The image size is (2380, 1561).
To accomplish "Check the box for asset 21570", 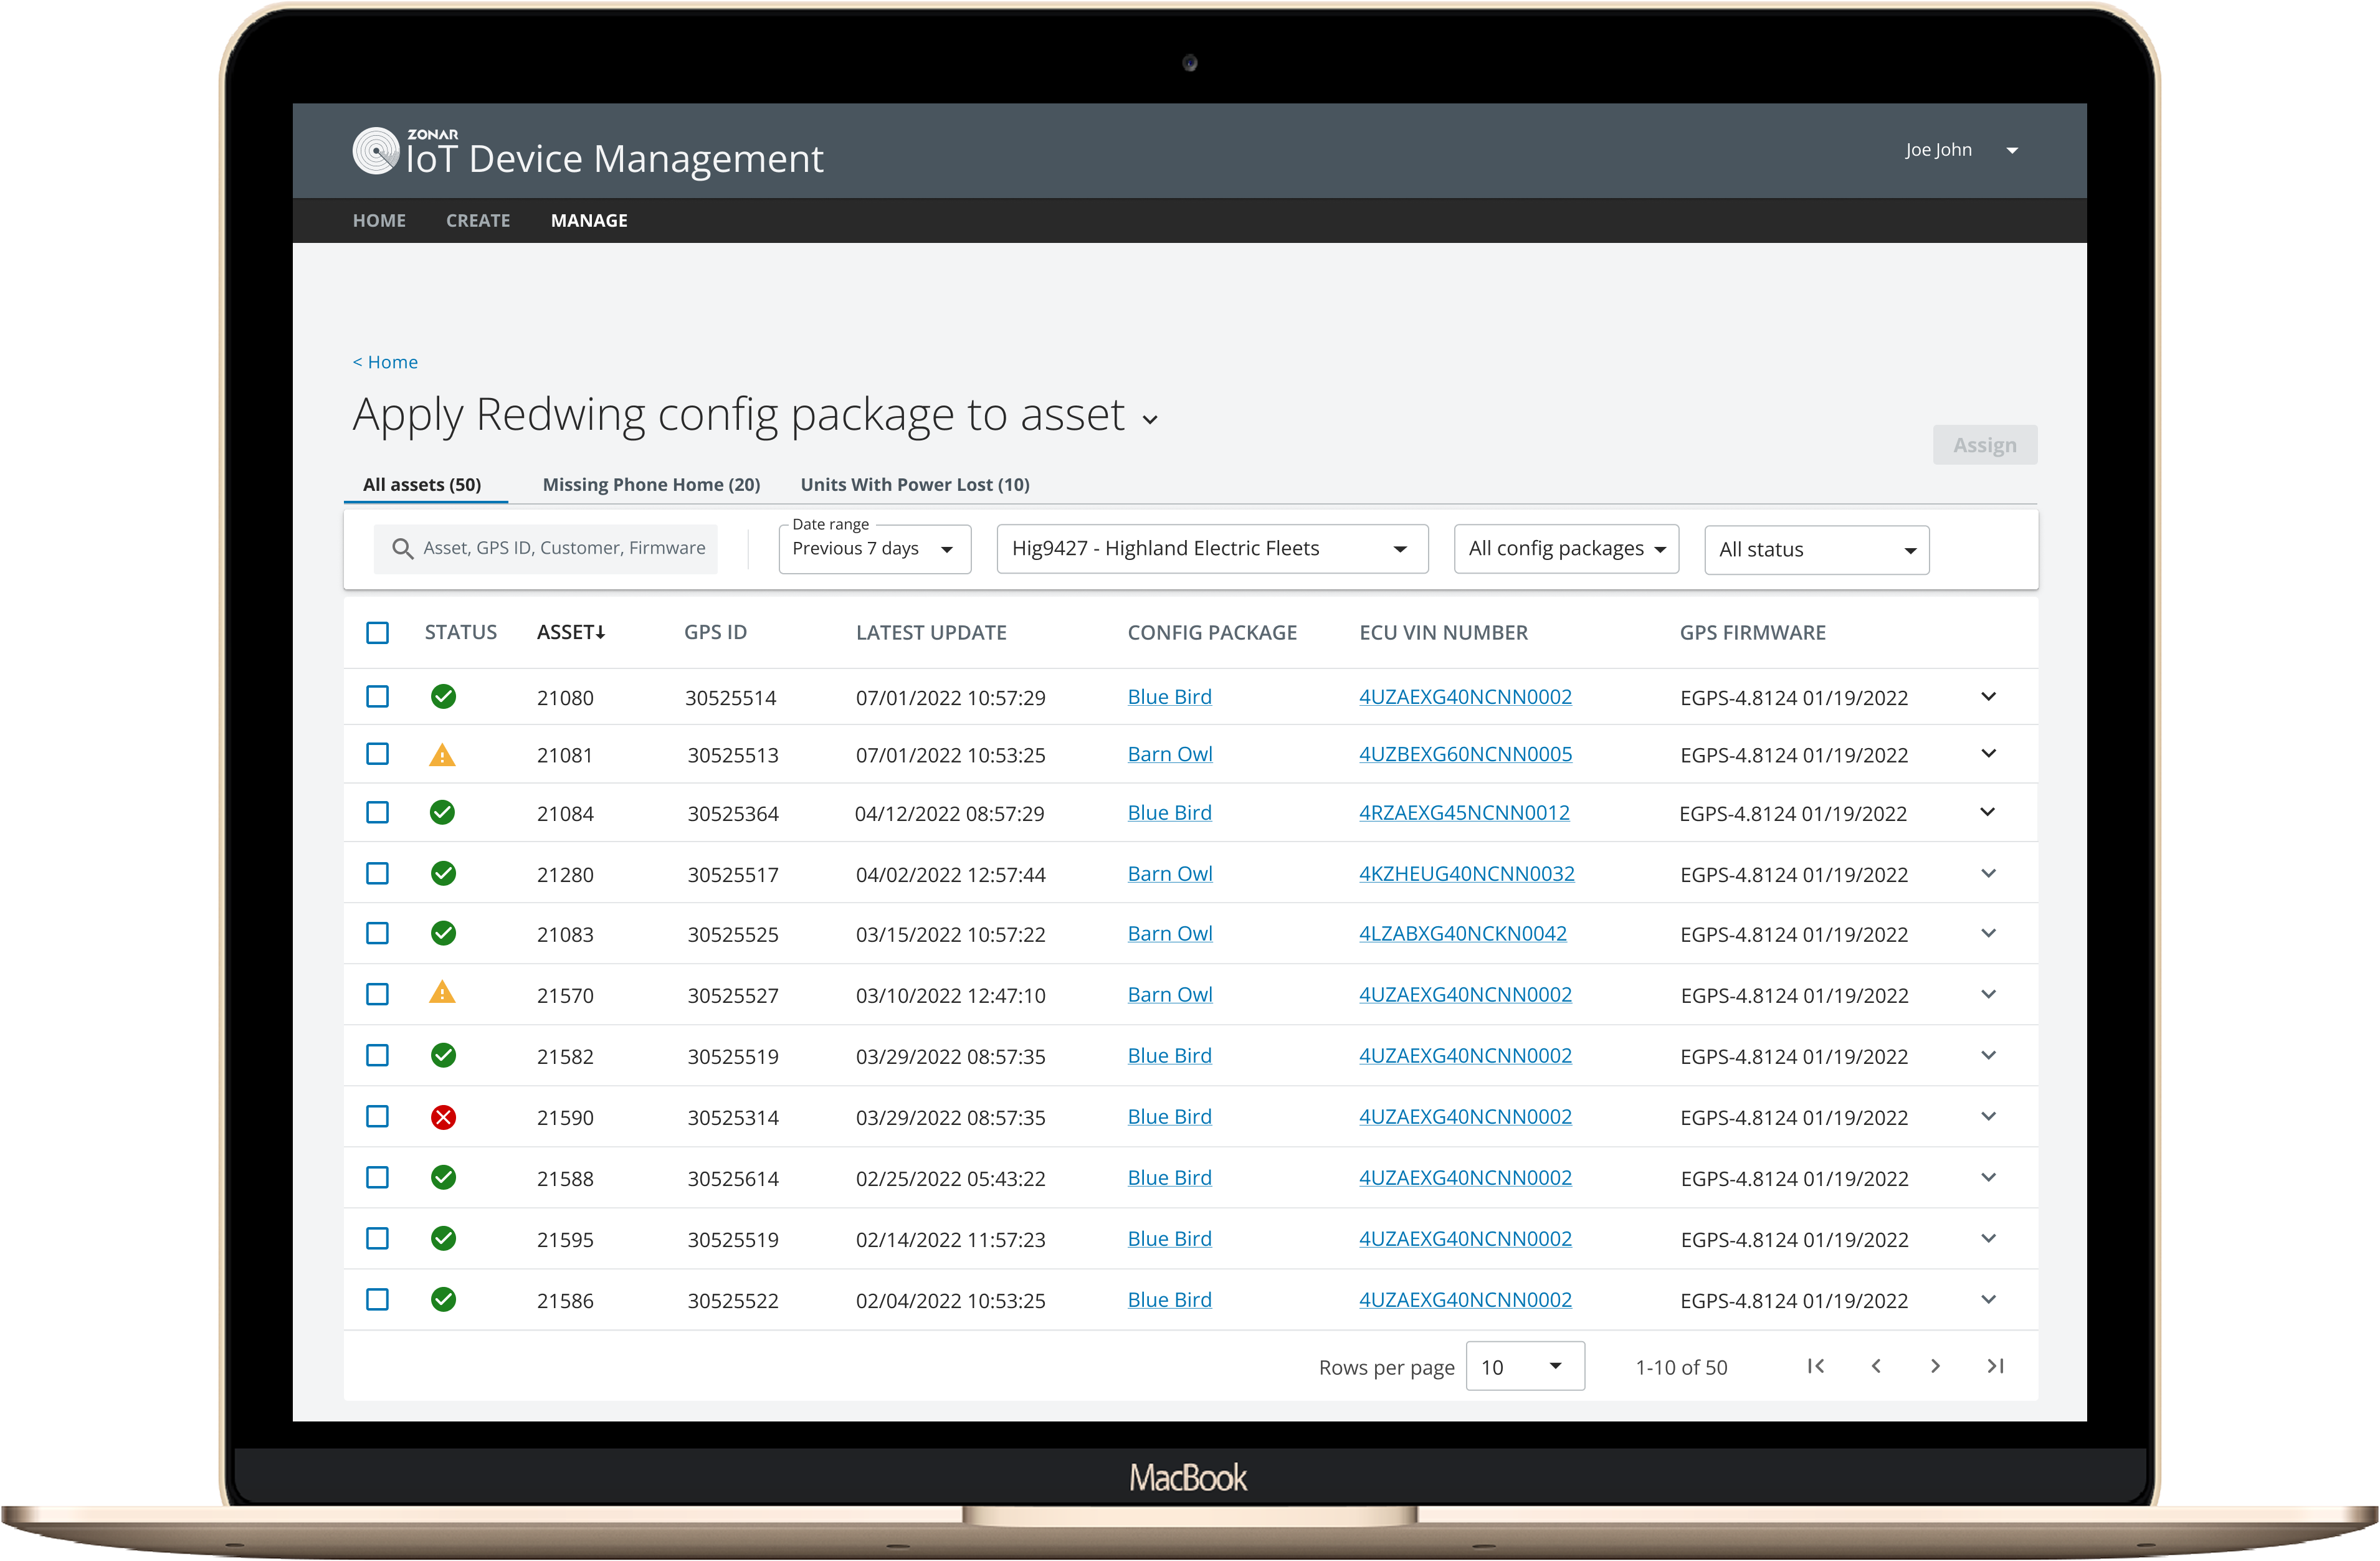I will click(x=377, y=995).
